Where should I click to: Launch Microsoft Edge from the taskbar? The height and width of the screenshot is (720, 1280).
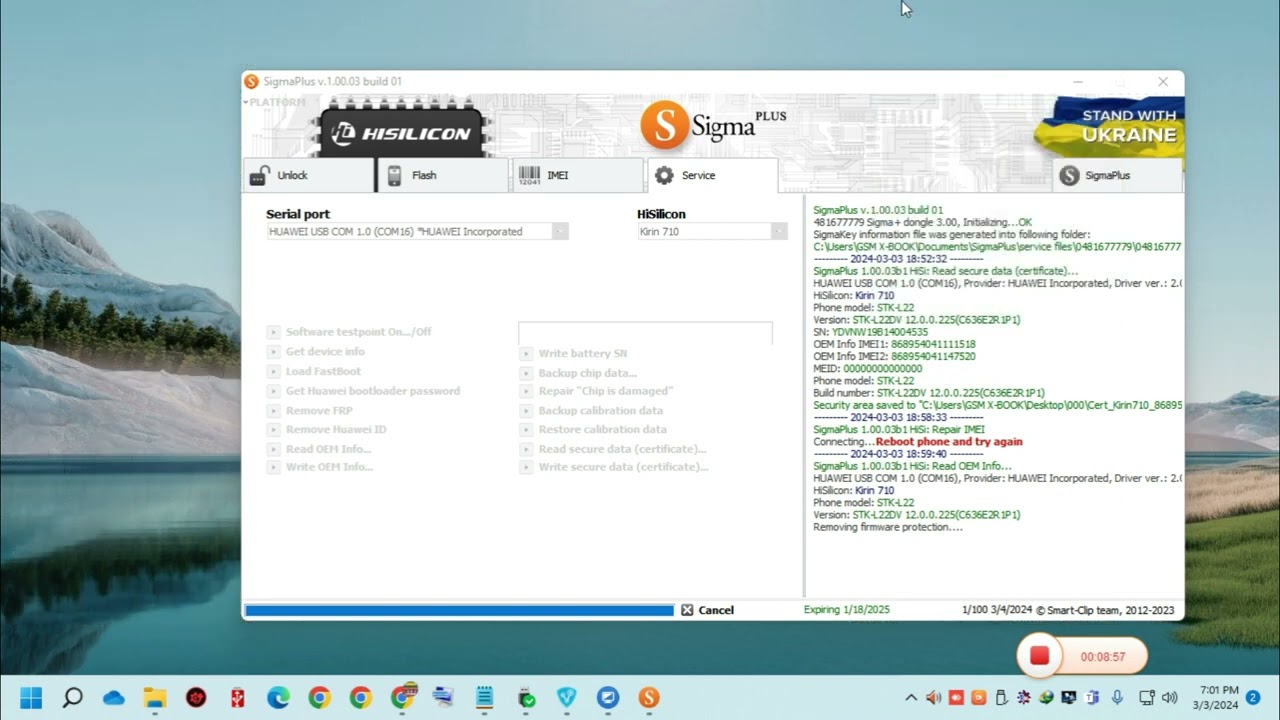(x=278, y=697)
